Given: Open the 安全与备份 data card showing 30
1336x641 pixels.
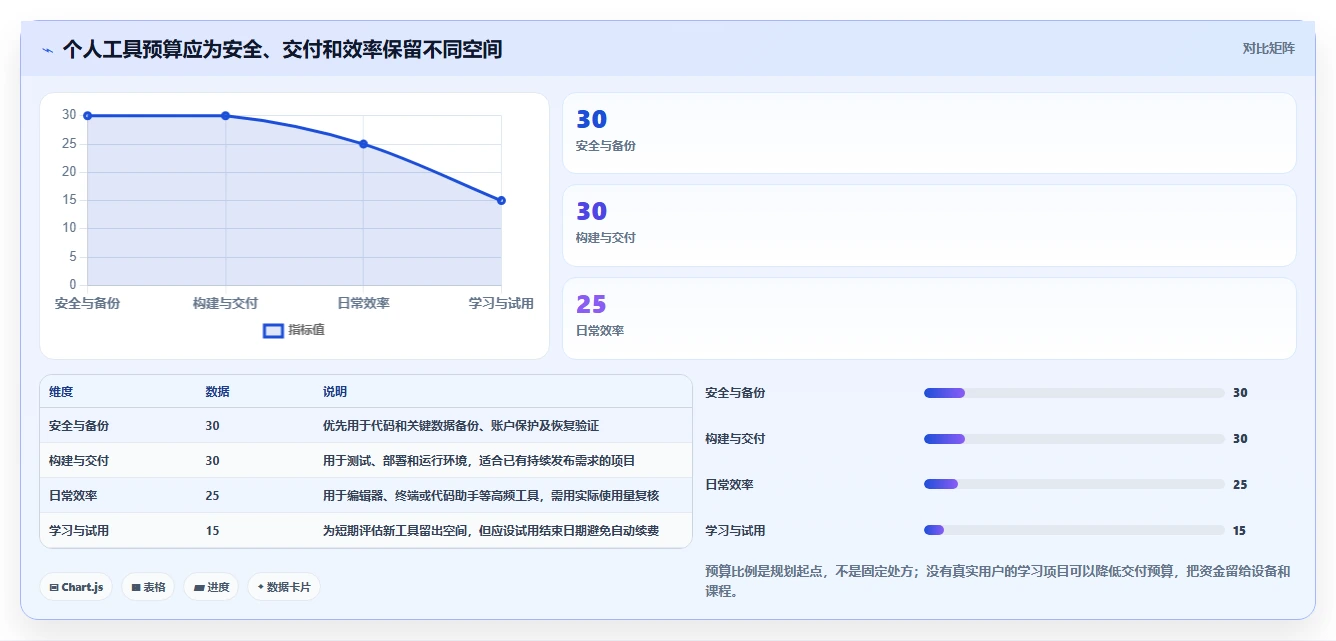Looking at the screenshot, I should coord(929,133).
